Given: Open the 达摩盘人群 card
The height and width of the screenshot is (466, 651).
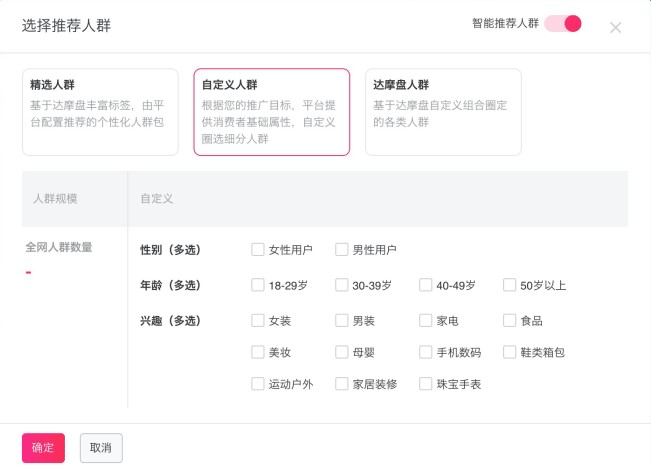Looking at the screenshot, I should pyautogui.click(x=442, y=112).
